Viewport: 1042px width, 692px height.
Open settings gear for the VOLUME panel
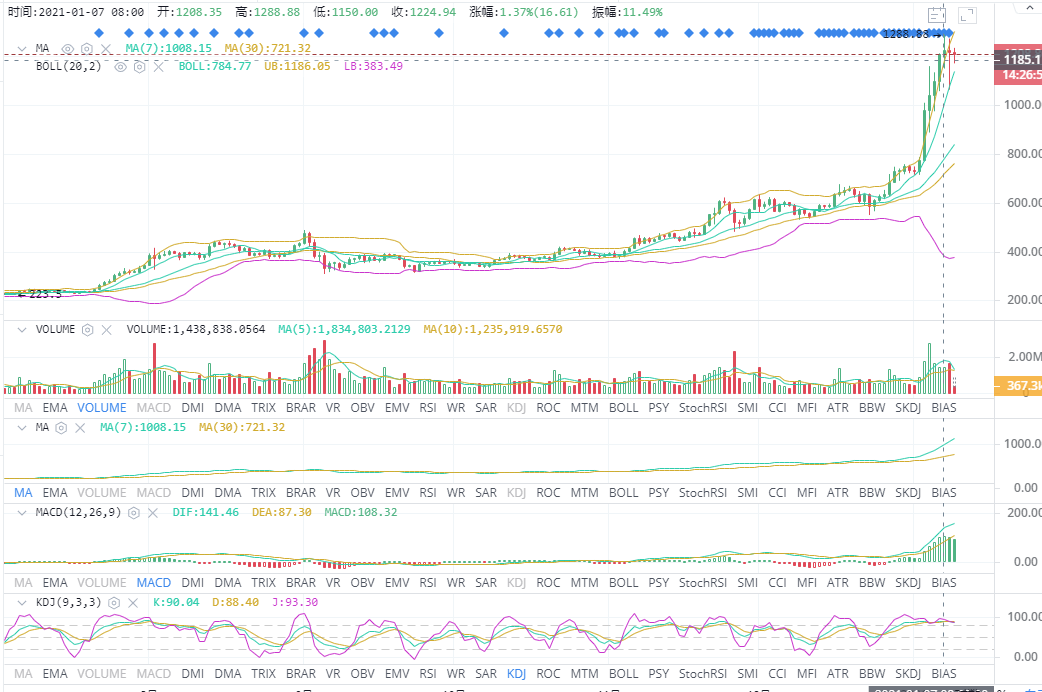[88, 329]
